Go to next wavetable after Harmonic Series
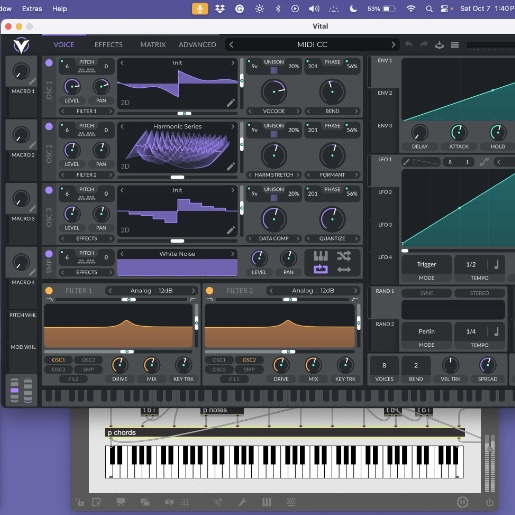Image resolution: width=515 pixels, height=515 pixels. point(233,126)
